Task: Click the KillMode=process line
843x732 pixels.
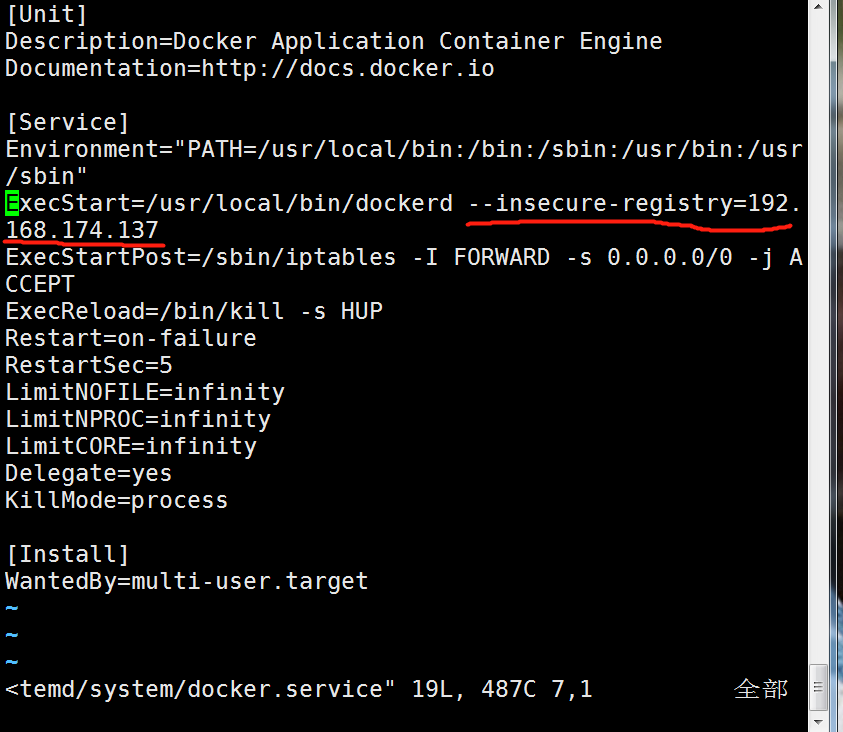Action: click(117, 501)
